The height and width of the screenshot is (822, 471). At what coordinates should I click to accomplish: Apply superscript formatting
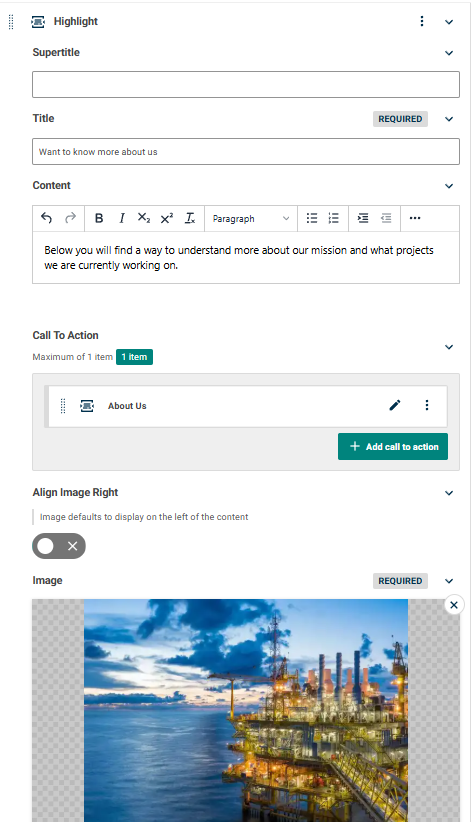click(x=167, y=218)
